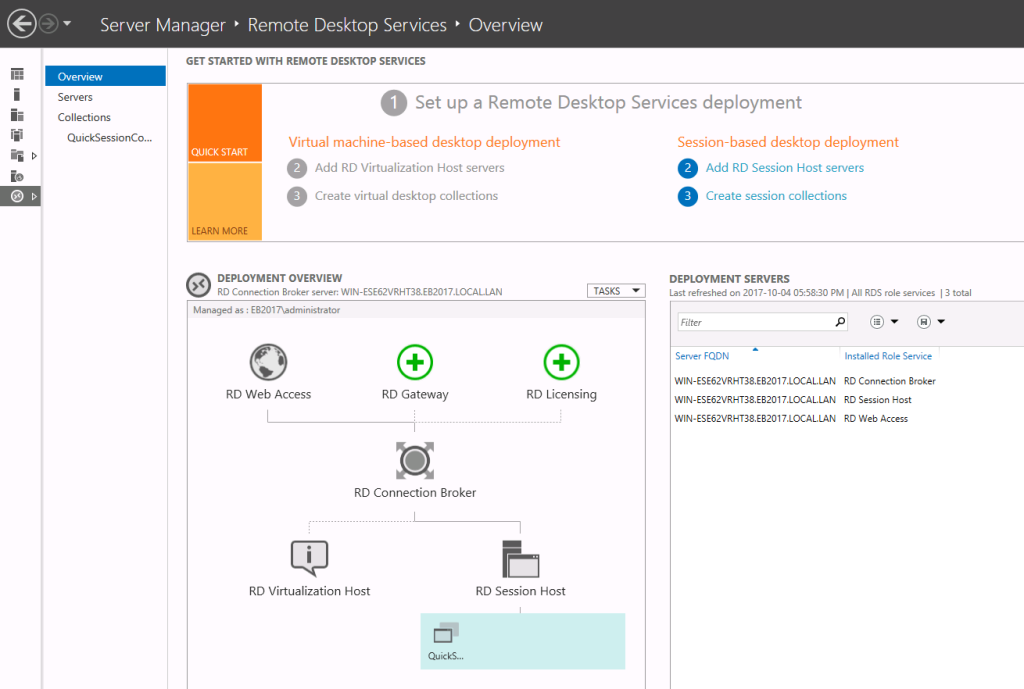
Task: Click the Create session collections link
Action: [x=776, y=196]
